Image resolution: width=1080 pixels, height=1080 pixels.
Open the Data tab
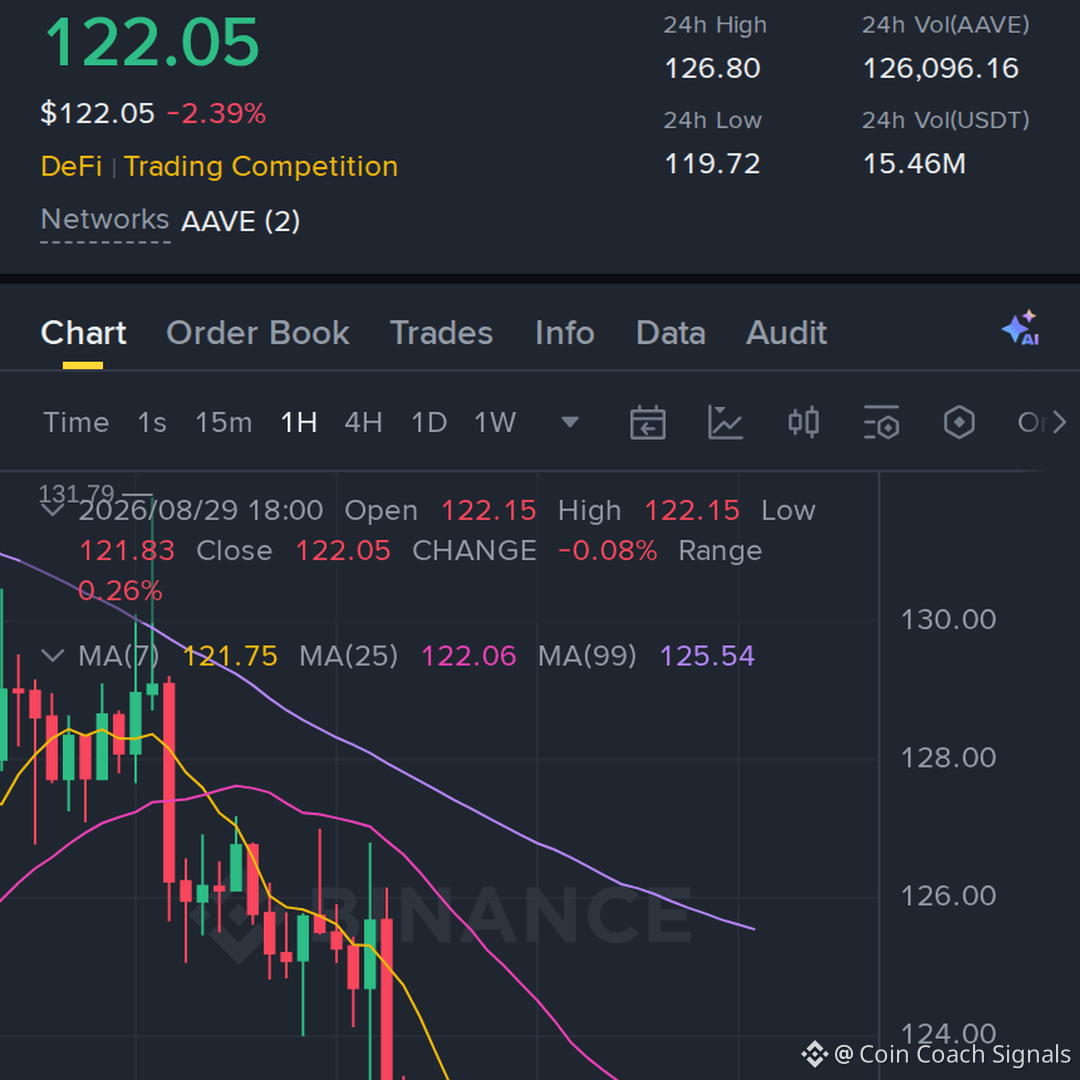pos(671,333)
